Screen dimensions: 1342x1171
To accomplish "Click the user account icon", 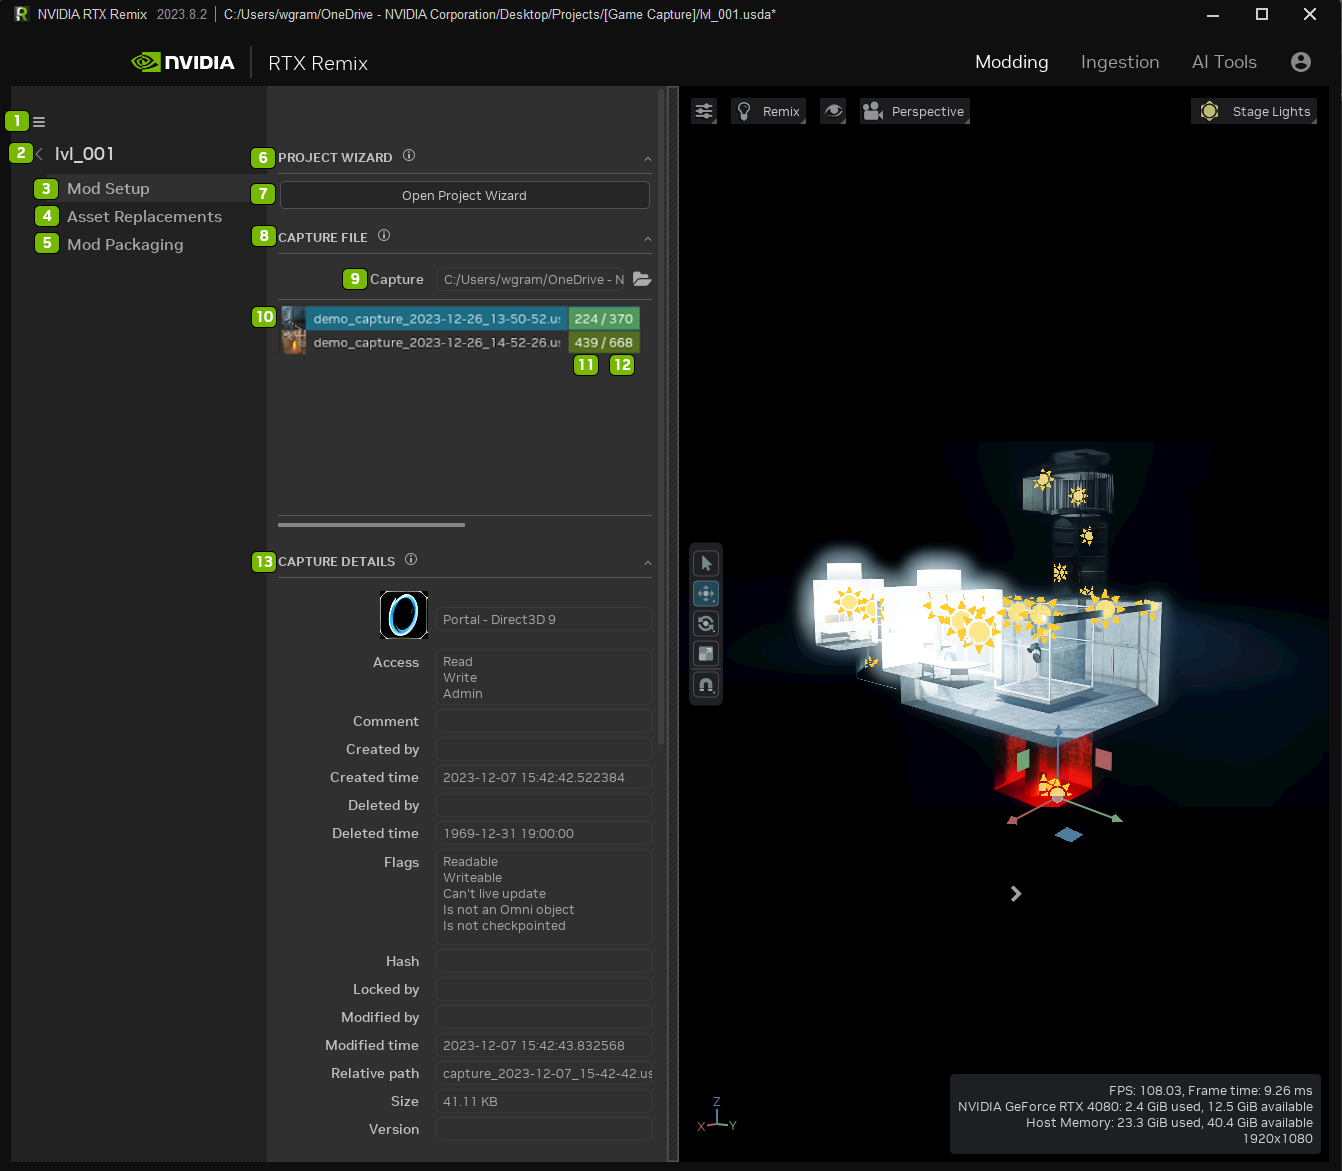I will coord(1301,62).
